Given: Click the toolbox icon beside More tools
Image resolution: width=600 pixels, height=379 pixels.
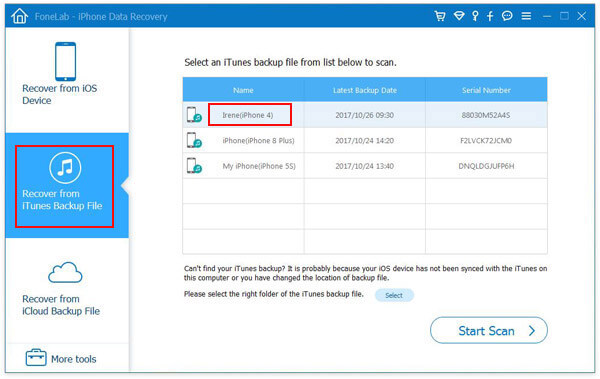Looking at the screenshot, I should (36, 358).
